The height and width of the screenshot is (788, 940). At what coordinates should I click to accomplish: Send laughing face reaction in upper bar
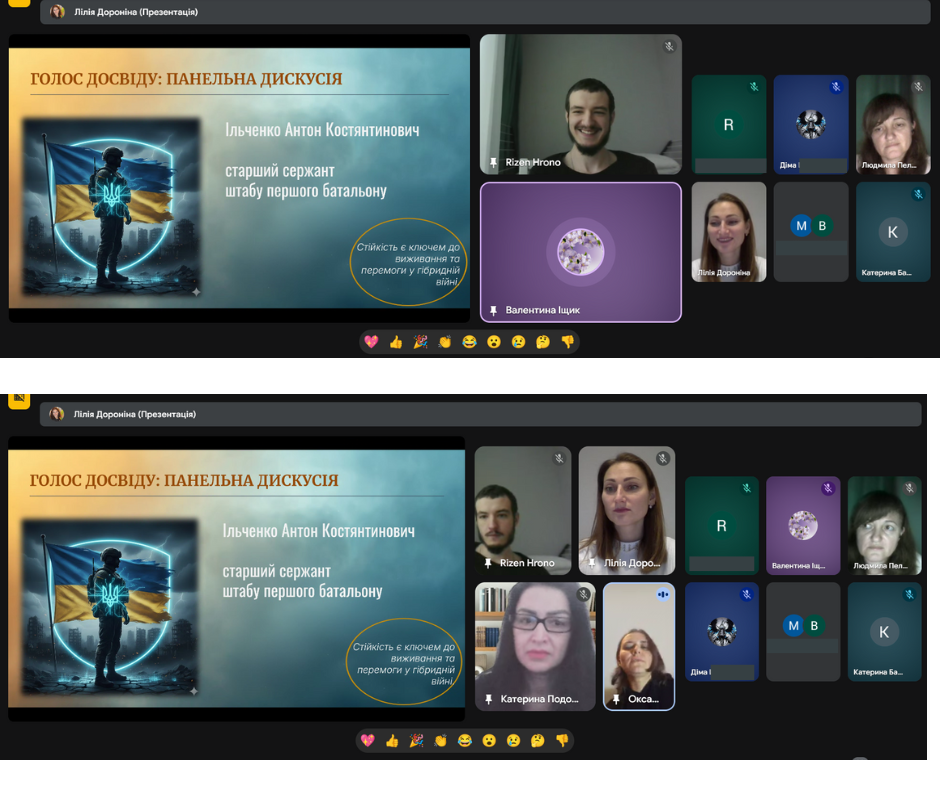coord(469,342)
